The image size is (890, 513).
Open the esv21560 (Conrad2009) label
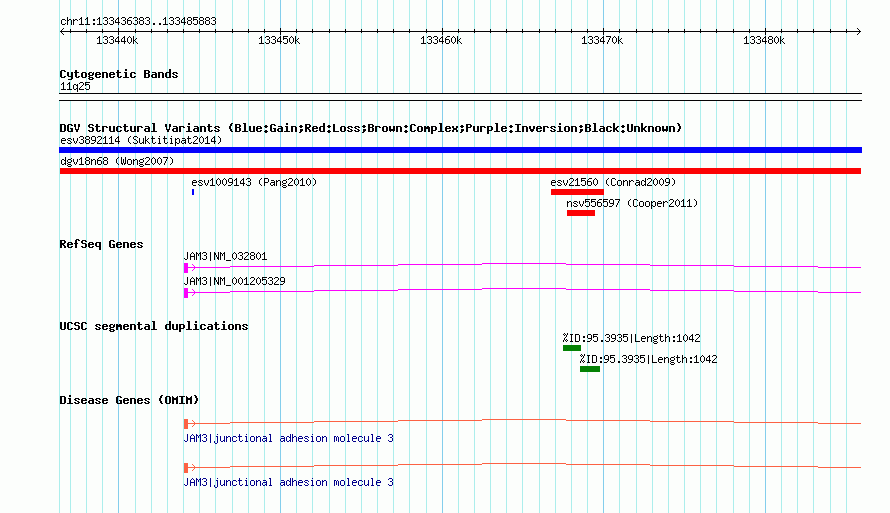613,182
